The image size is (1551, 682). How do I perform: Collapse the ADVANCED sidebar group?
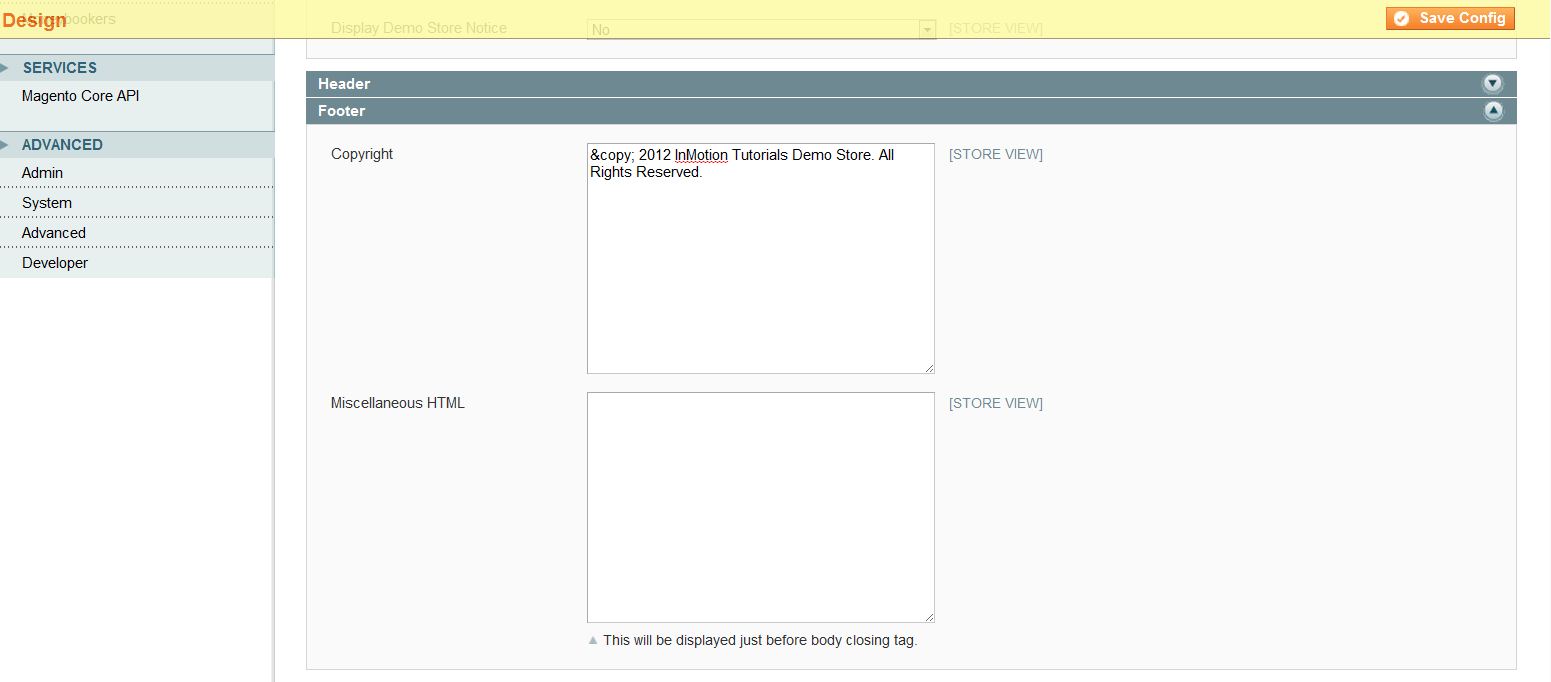[137, 145]
